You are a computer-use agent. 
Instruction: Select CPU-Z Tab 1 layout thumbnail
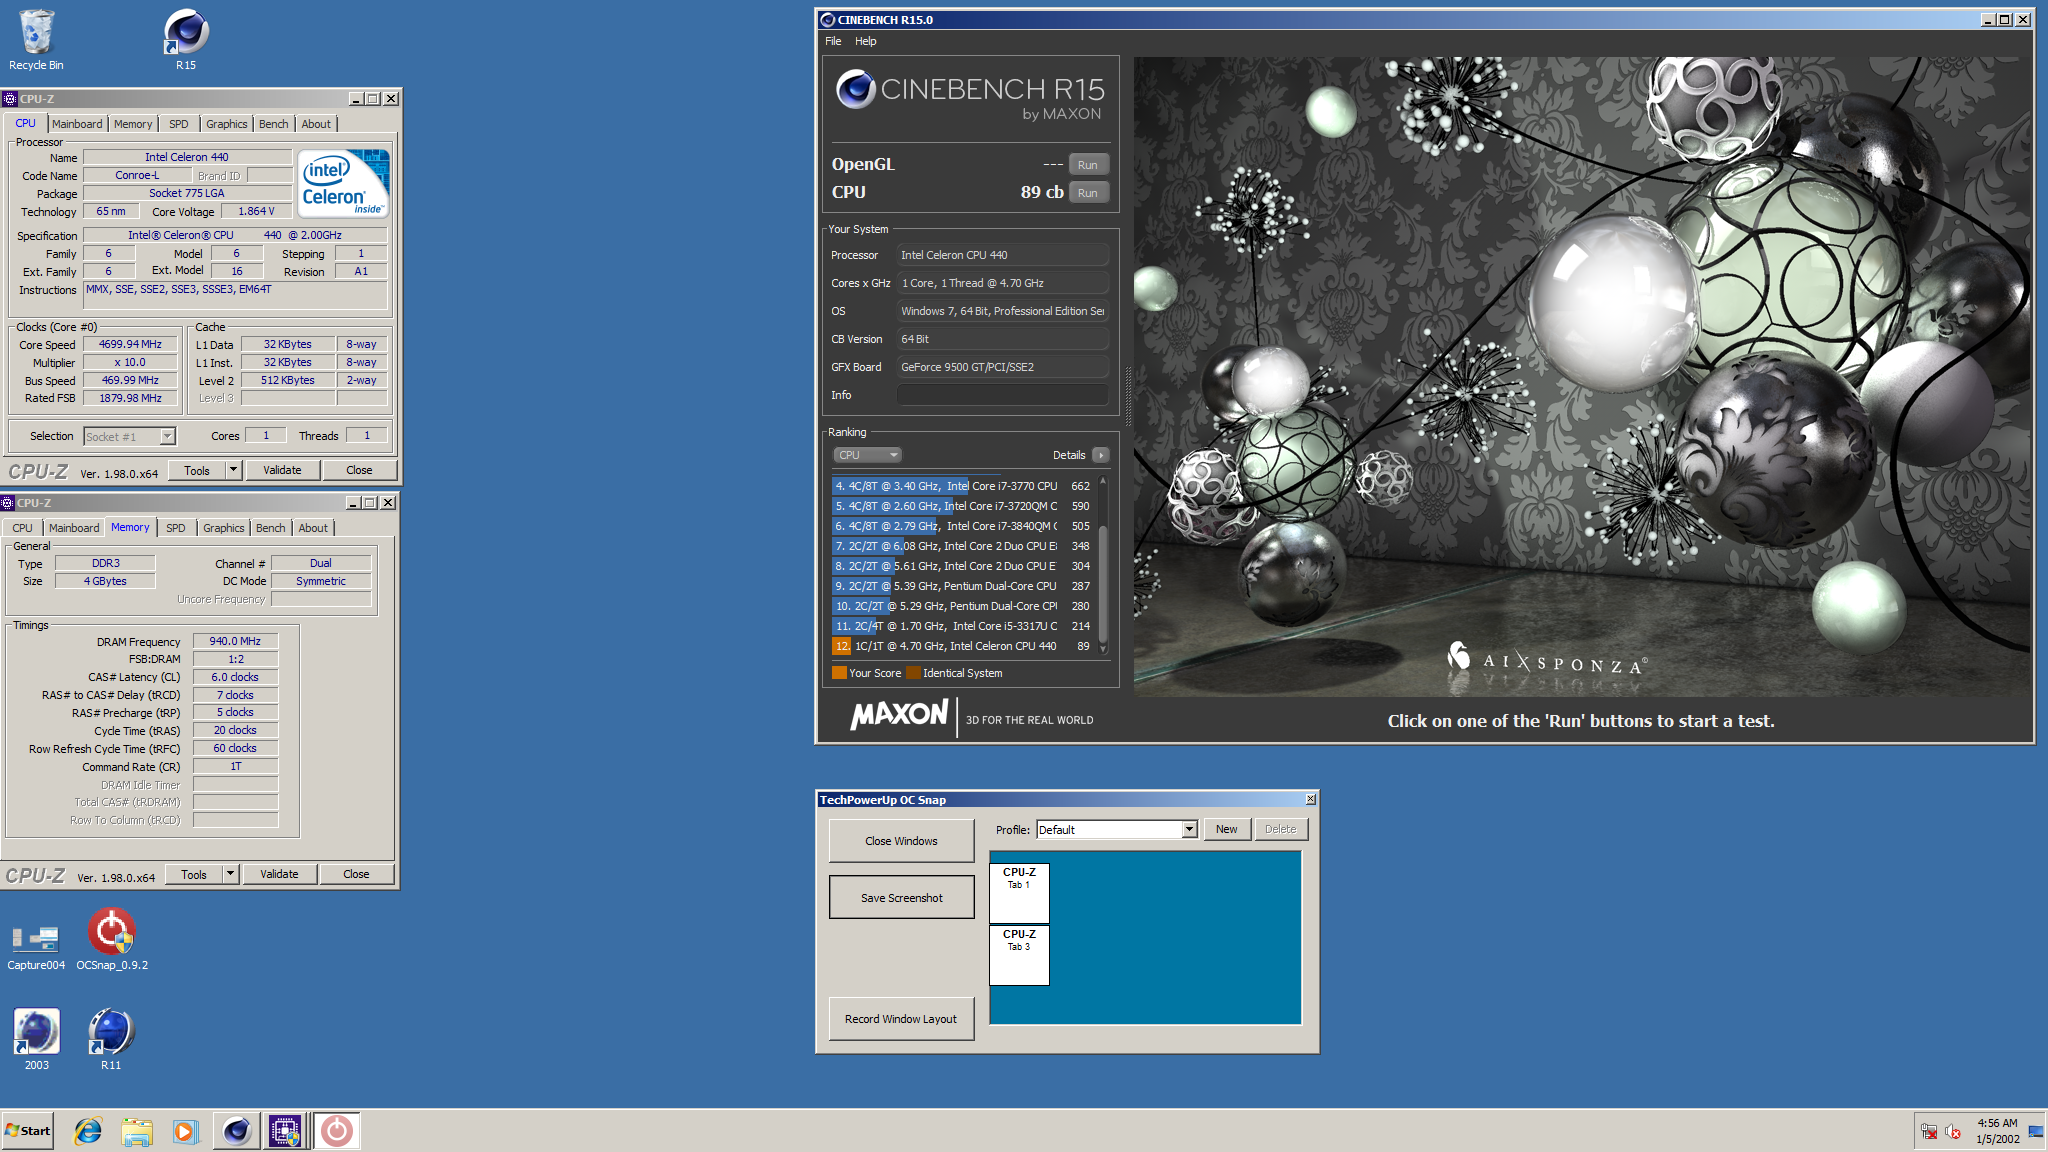pyautogui.click(x=1019, y=893)
